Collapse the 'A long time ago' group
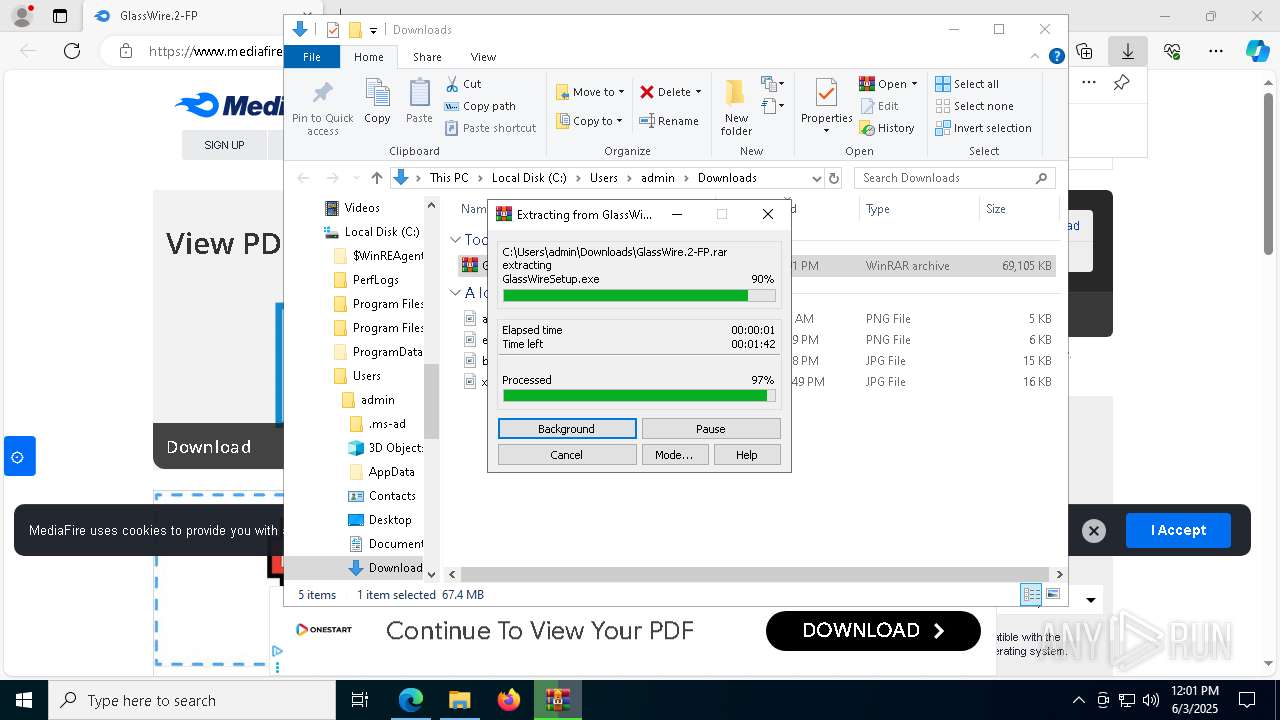The width and height of the screenshot is (1280, 720). click(x=455, y=293)
